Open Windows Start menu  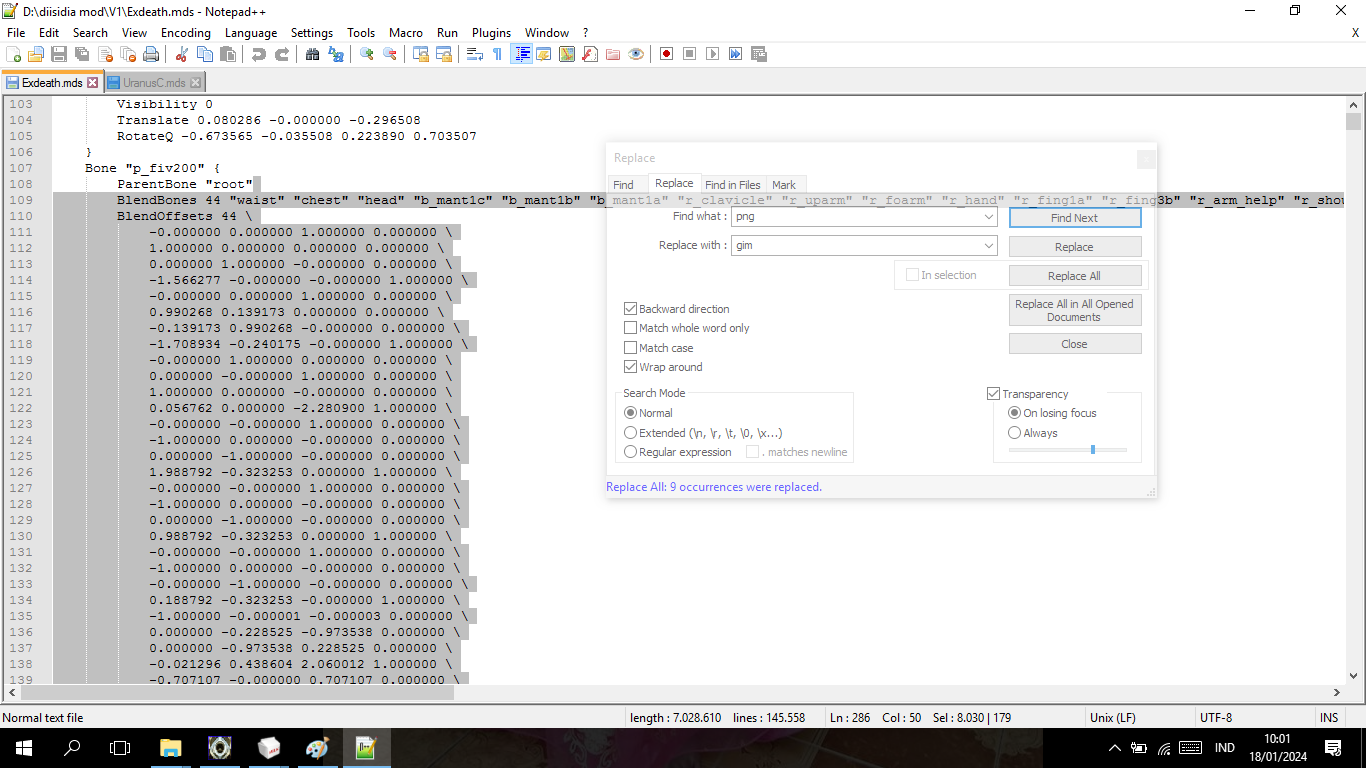click(24, 748)
